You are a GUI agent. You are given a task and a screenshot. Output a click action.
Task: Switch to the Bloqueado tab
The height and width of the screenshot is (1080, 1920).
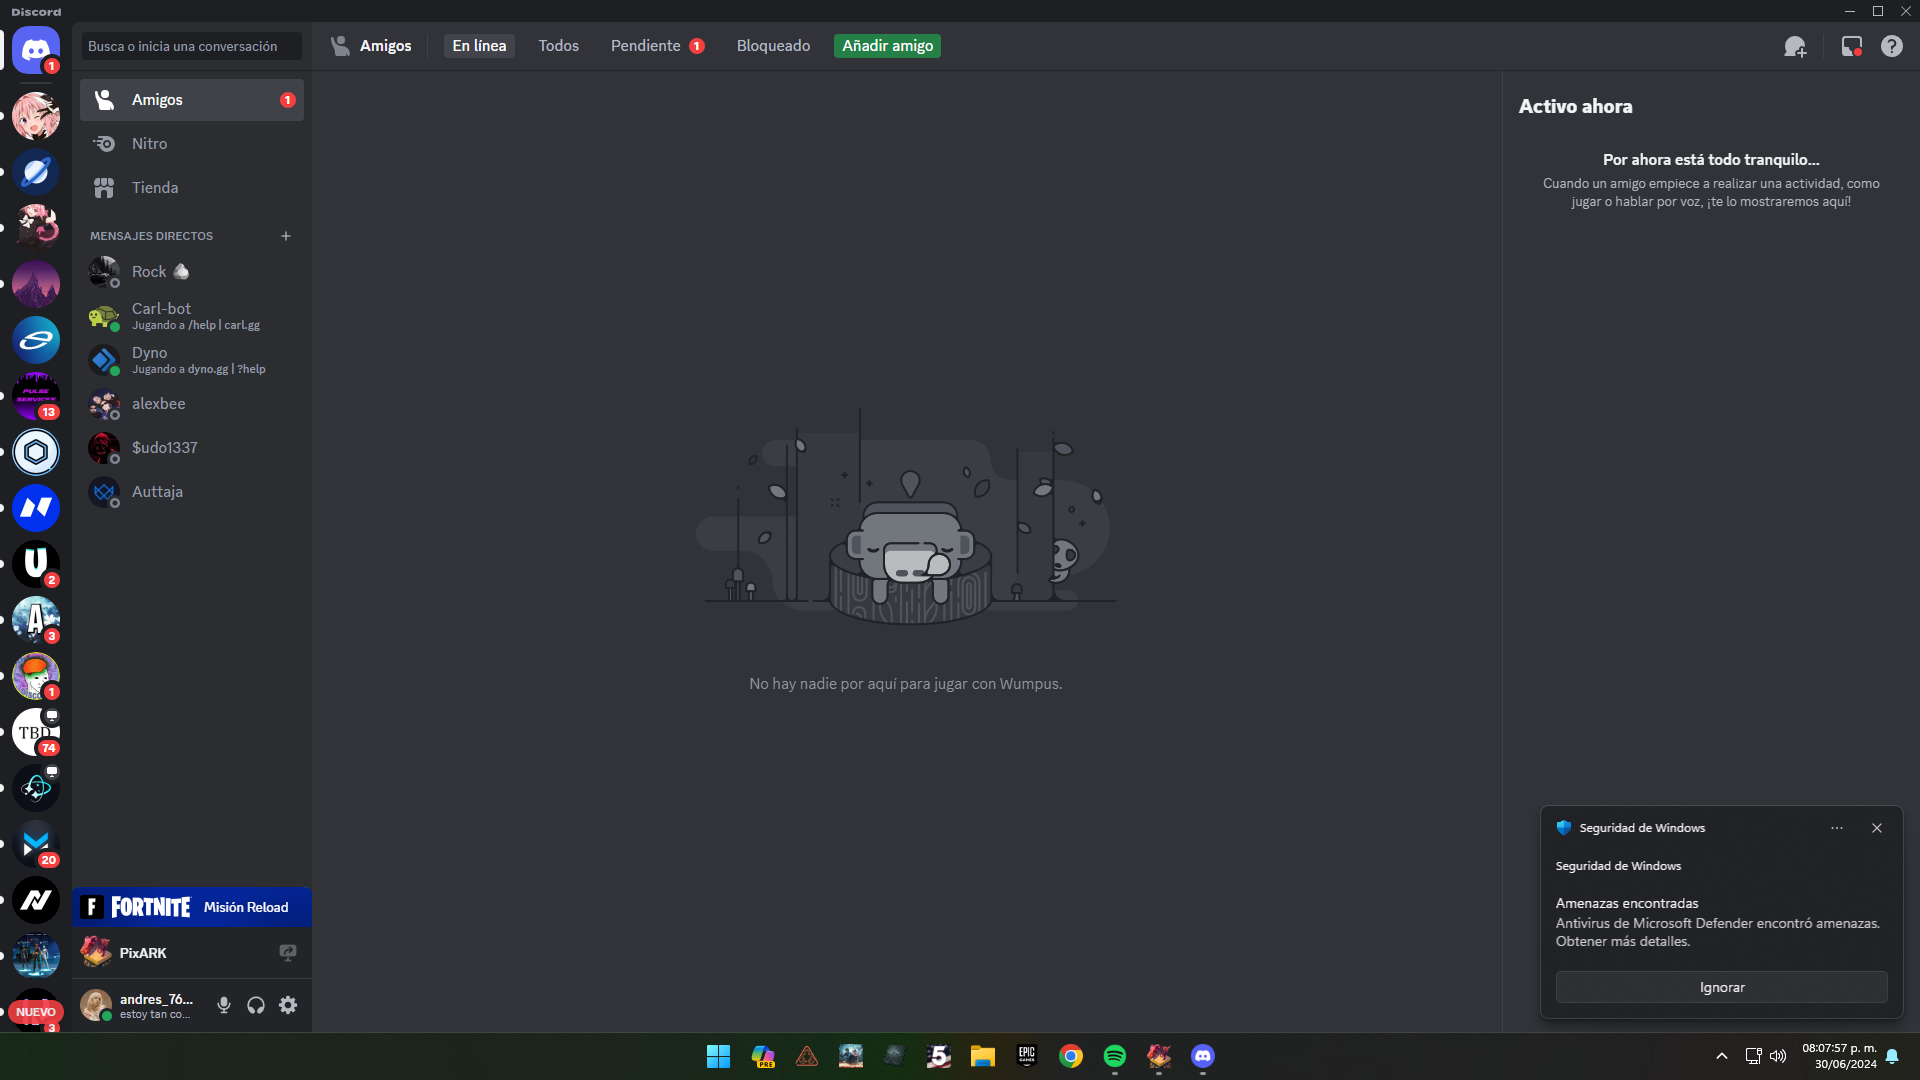coord(773,46)
